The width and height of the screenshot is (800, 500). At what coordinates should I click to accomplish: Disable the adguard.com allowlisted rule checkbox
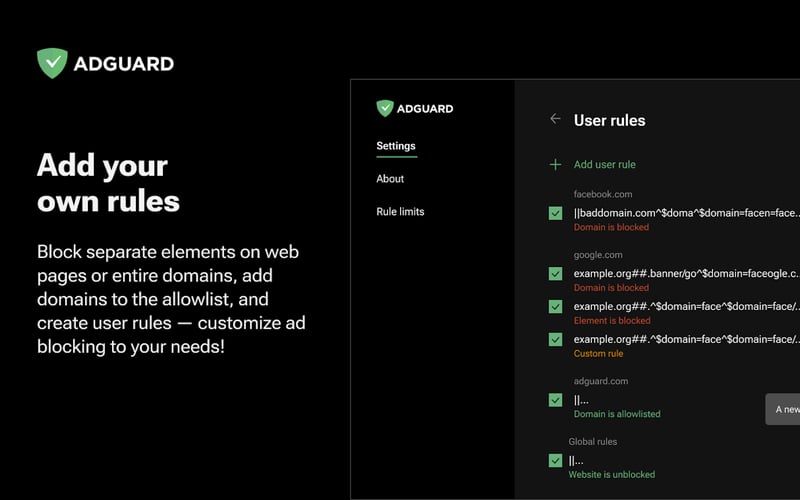[555, 400]
